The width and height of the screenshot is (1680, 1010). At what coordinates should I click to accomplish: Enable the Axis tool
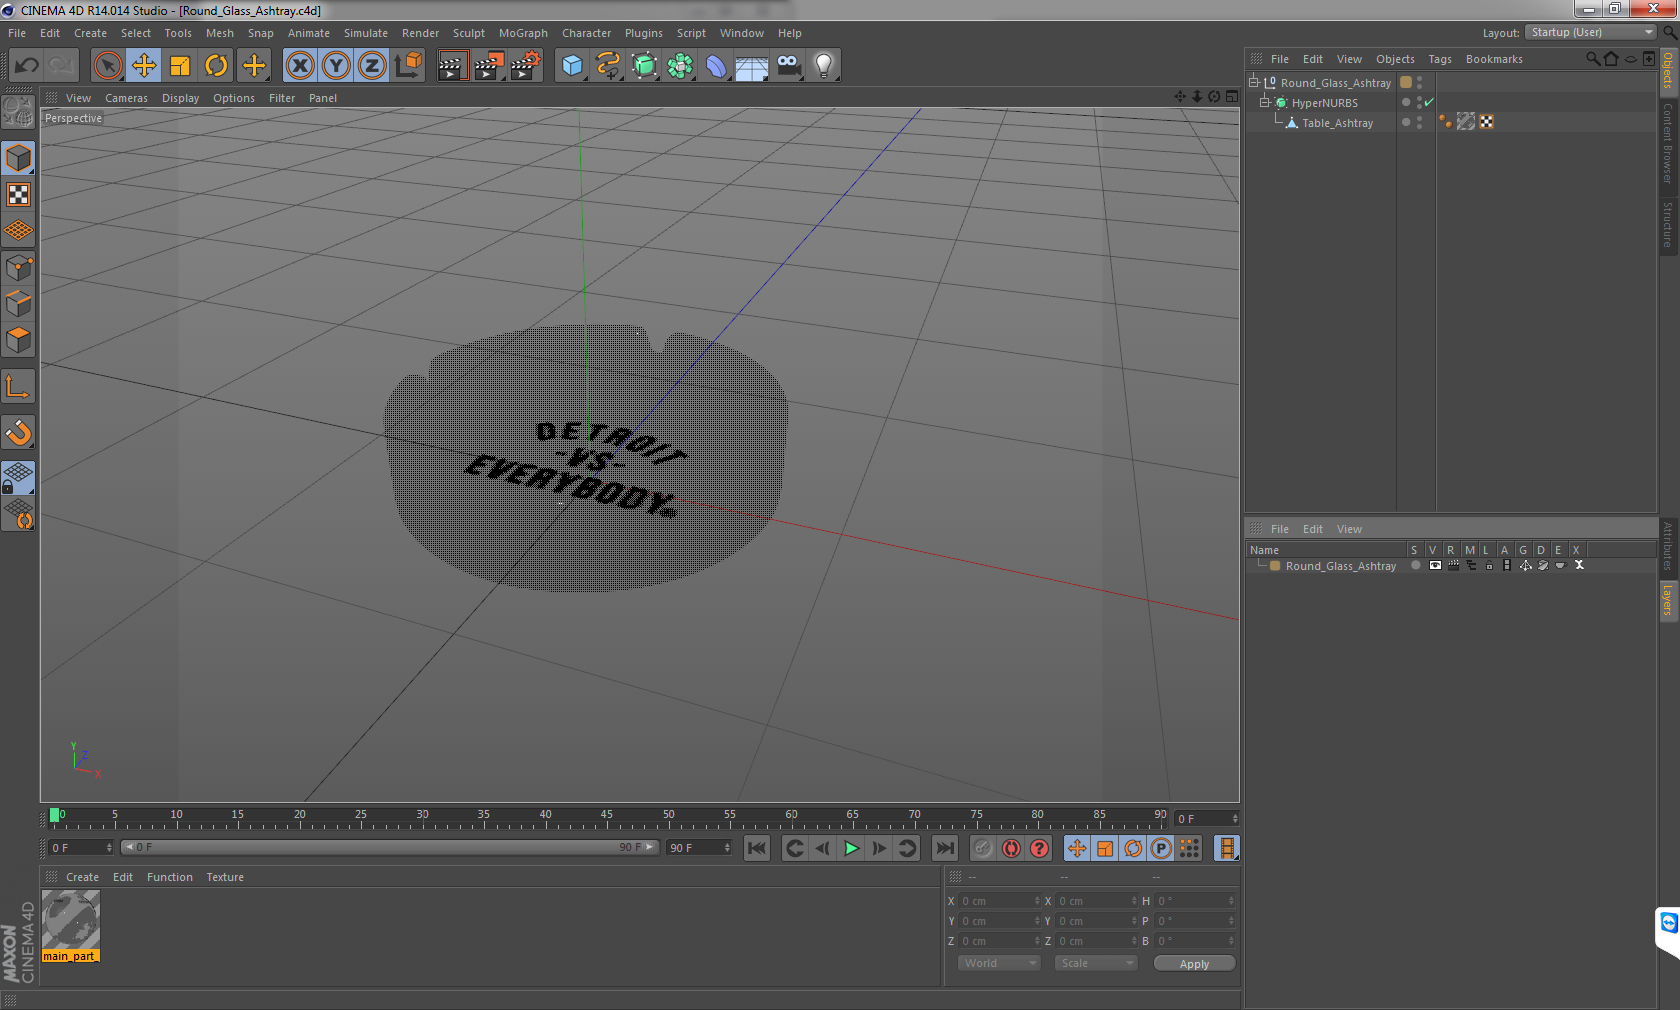coord(18,386)
